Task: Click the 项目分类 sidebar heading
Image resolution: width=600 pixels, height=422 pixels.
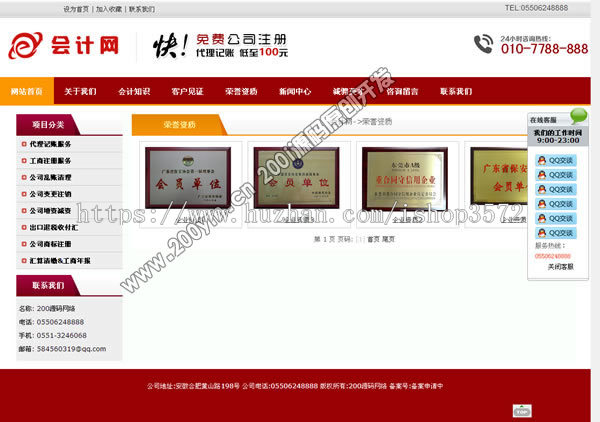Action: (48, 125)
